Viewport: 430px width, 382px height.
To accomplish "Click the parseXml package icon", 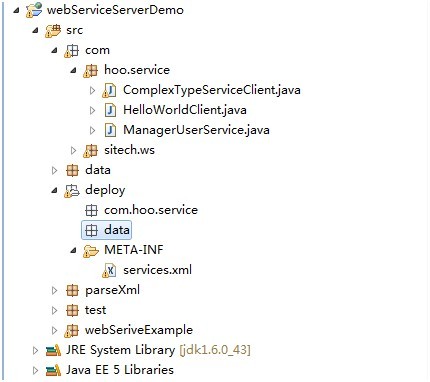I will [72, 290].
